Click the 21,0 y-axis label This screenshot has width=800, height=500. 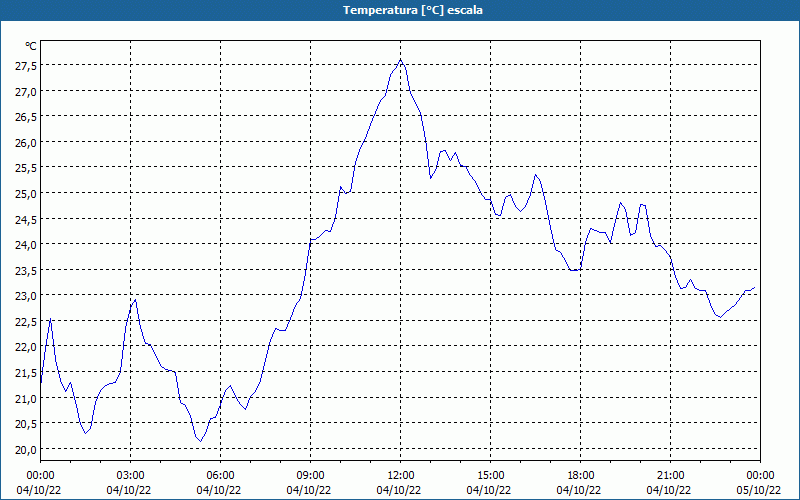(26, 398)
